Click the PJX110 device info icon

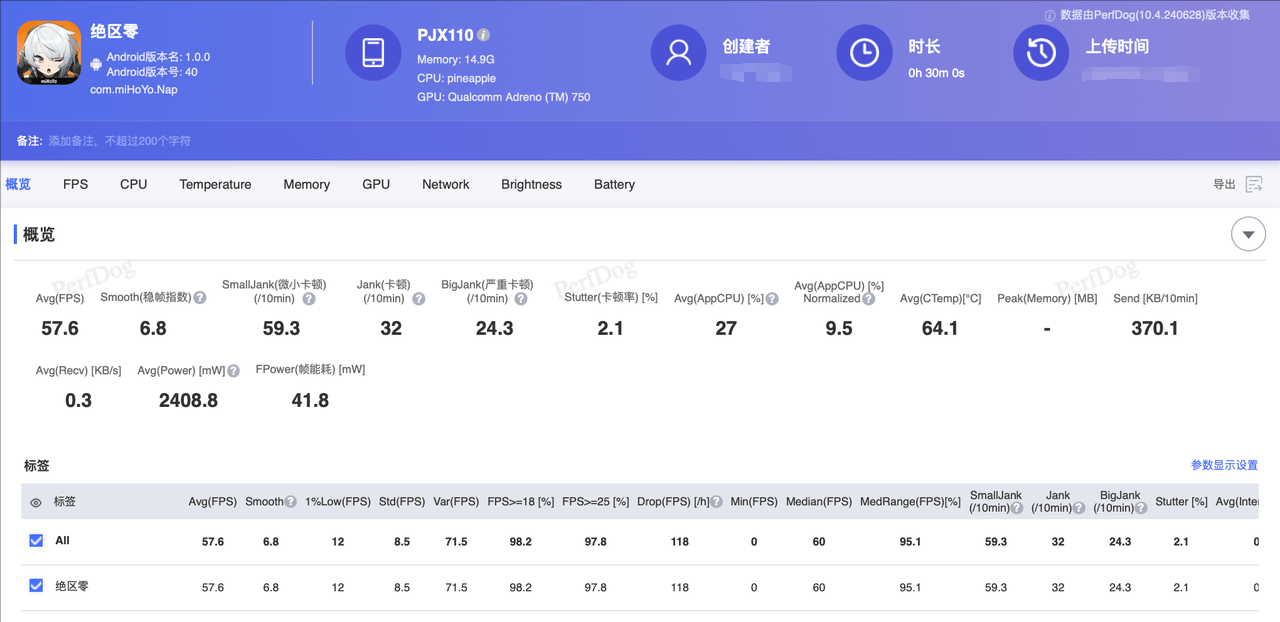pos(484,35)
